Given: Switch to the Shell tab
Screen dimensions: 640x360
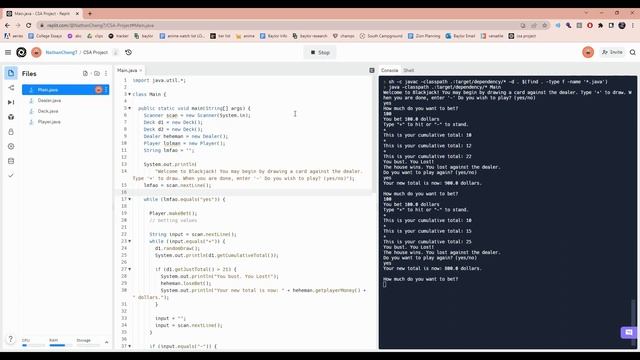Looking at the screenshot, I should 409,70.
